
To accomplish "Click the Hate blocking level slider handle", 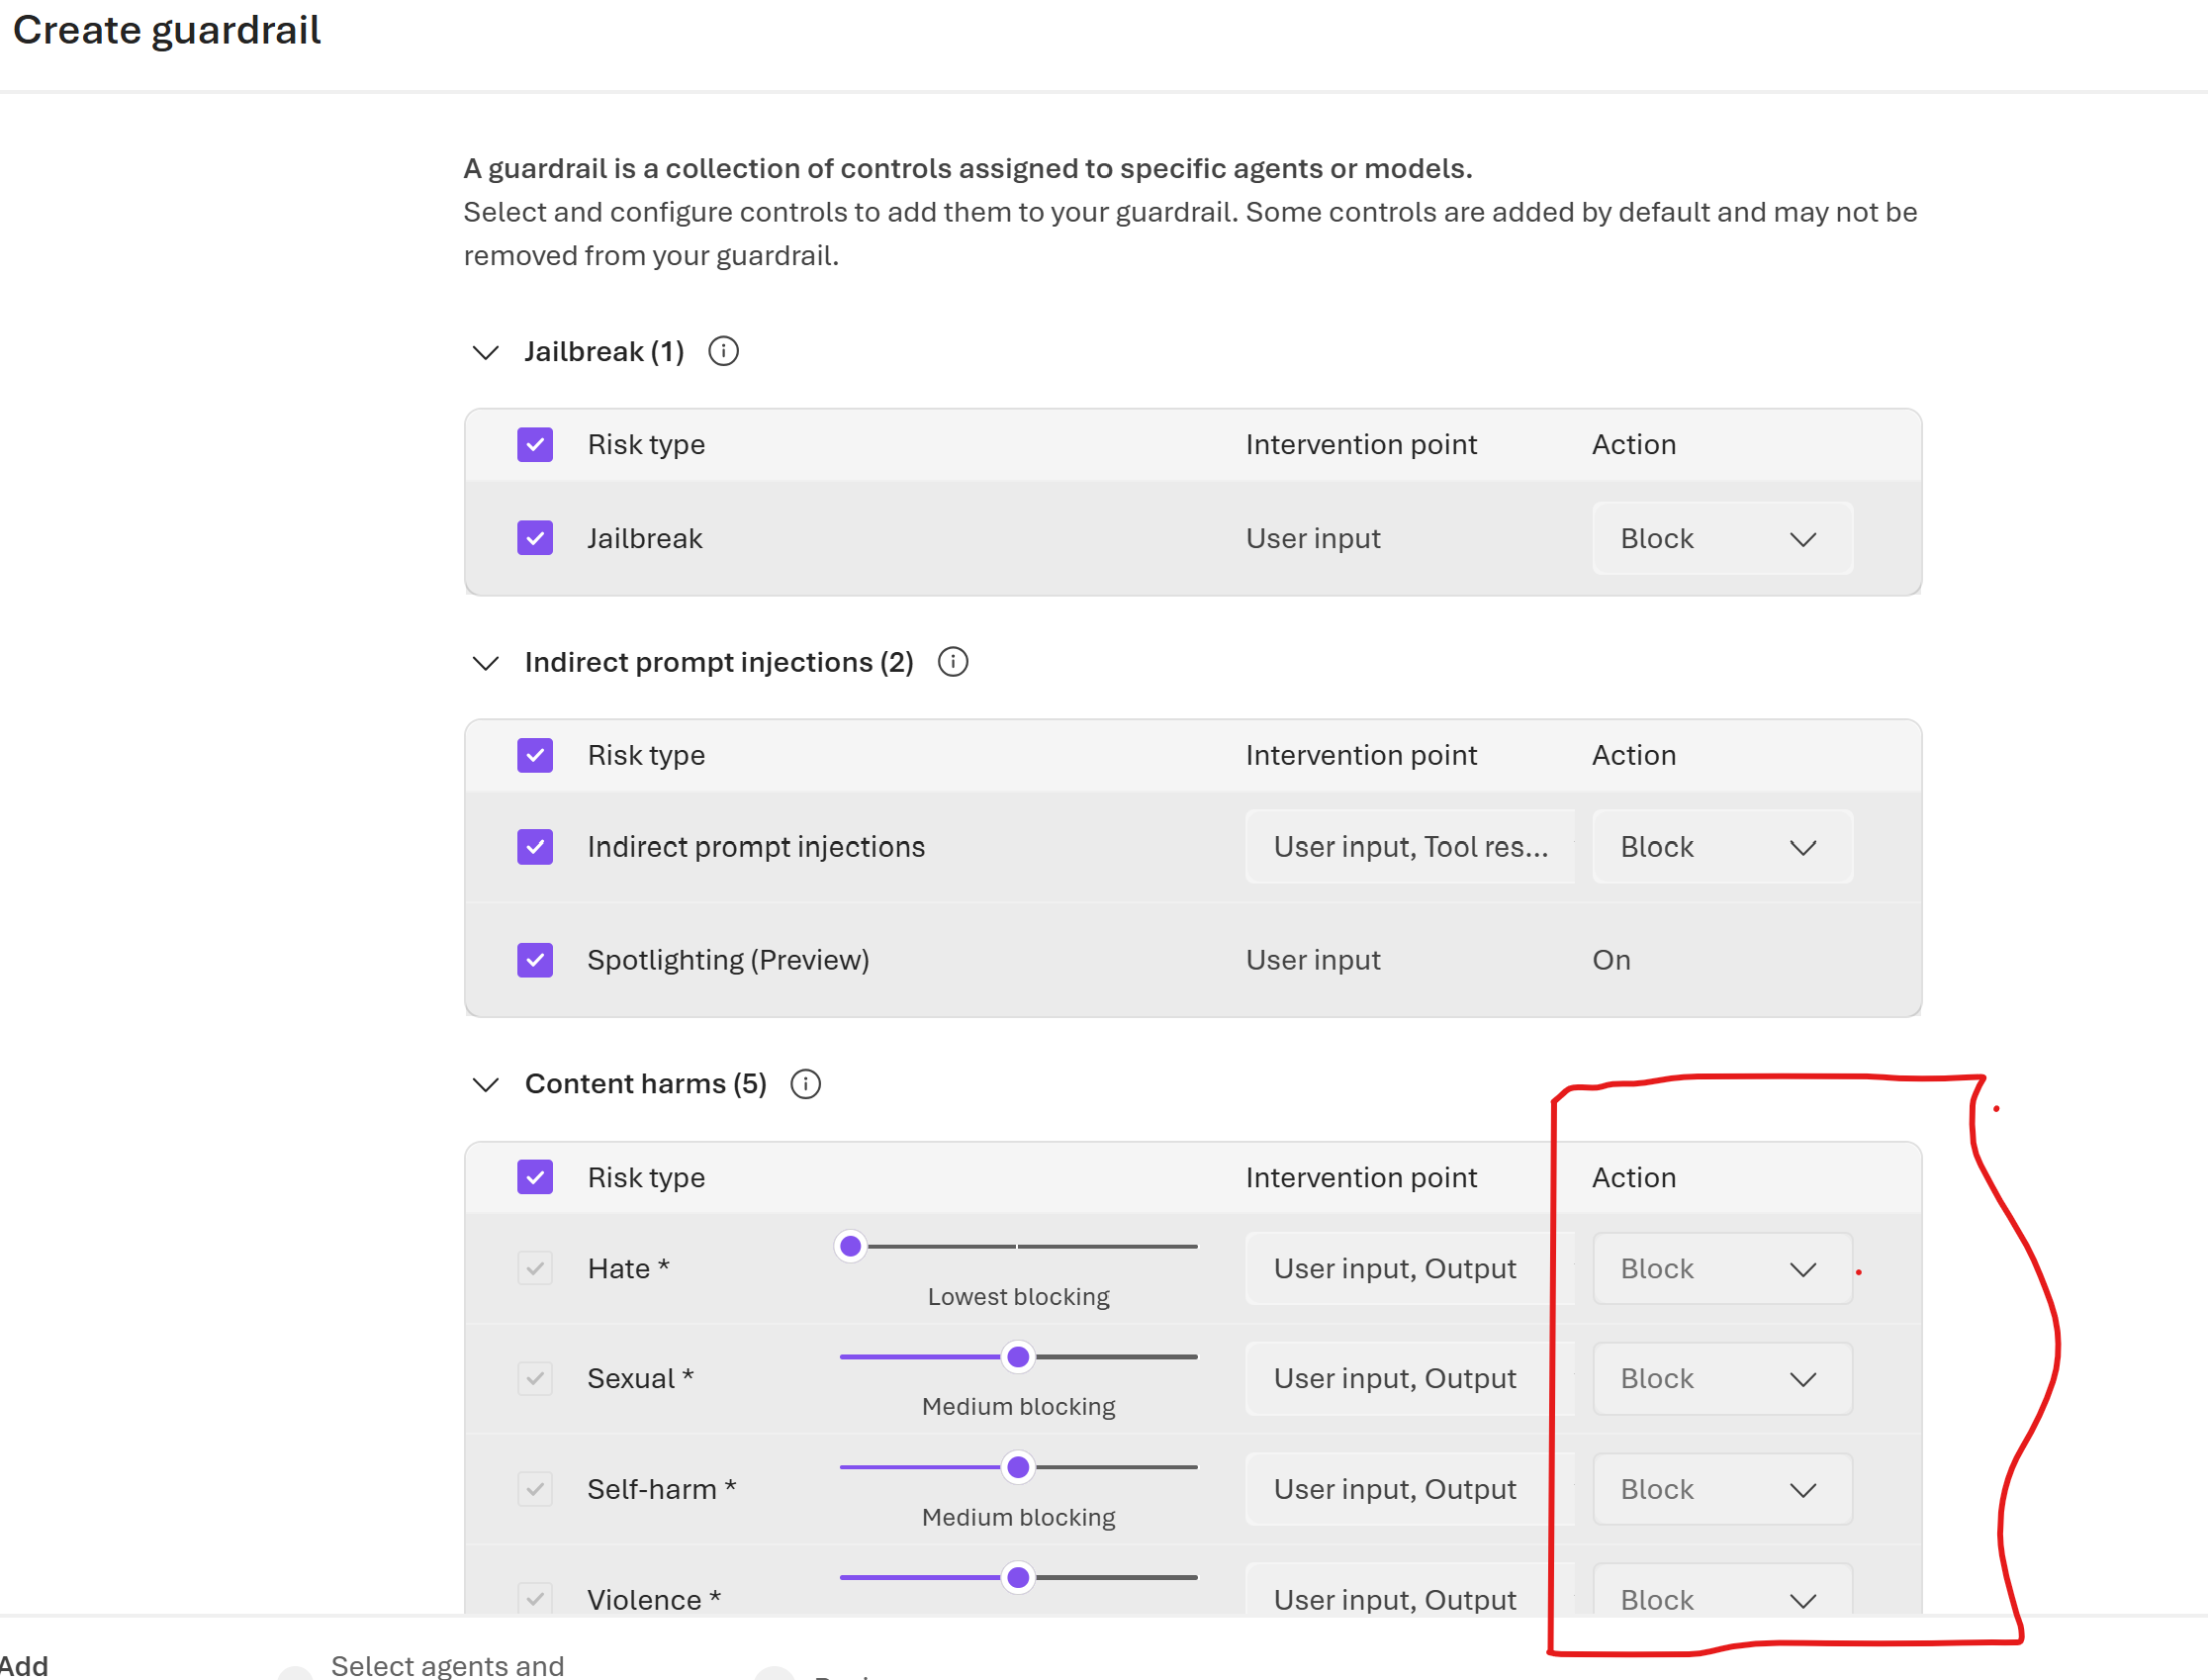I will tap(850, 1246).
